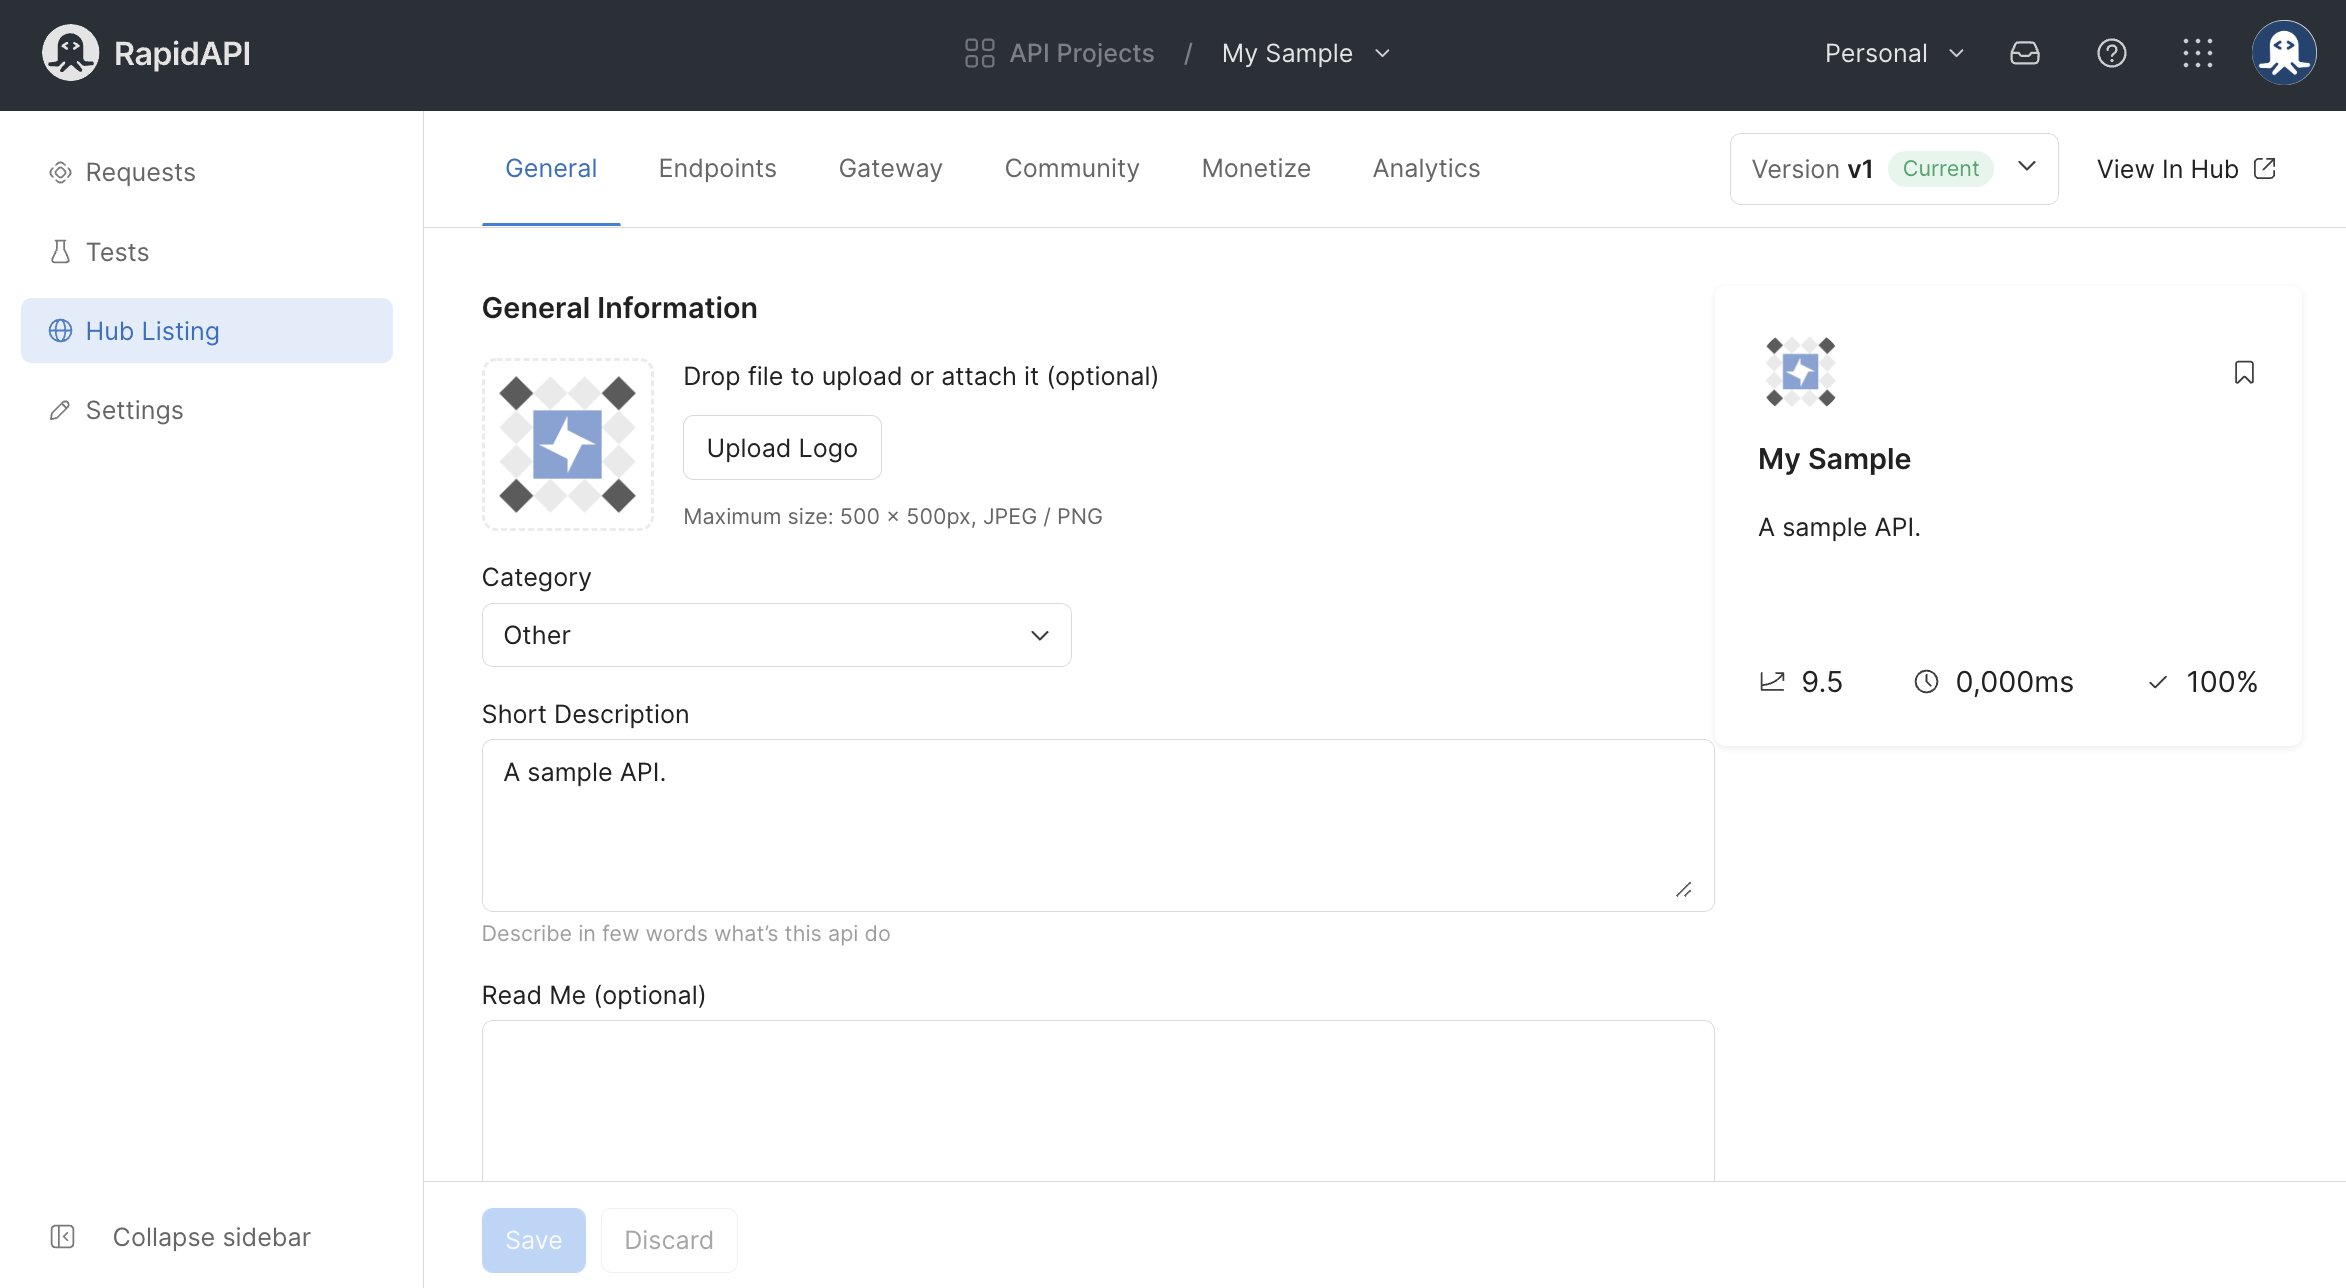Viewport: 2346px width, 1288px height.
Task: Open Settings in the sidebar
Action: pyautogui.click(x=207, y=410)
